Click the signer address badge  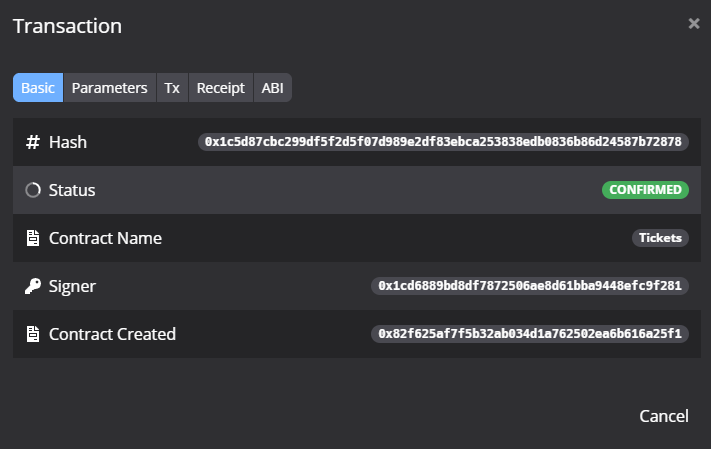529,286
